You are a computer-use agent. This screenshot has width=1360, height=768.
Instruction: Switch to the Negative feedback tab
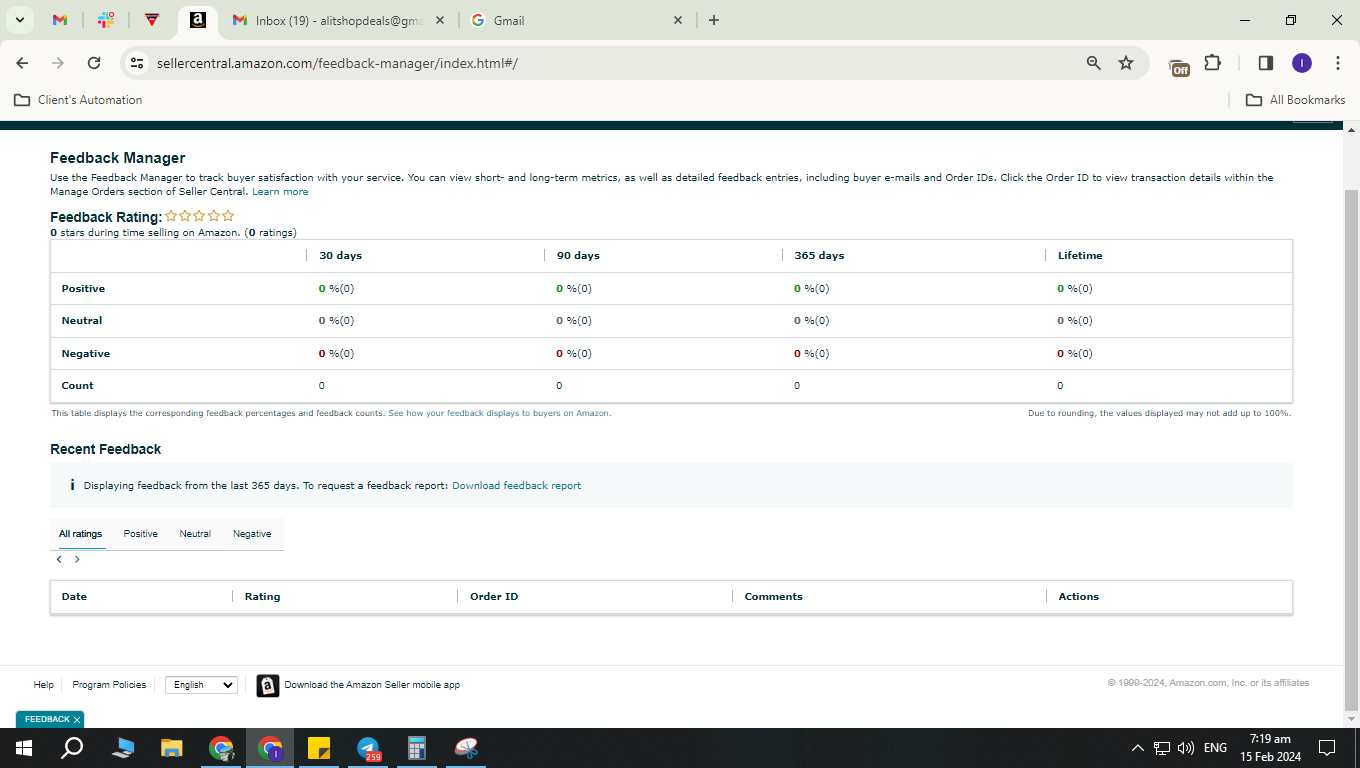(x=252, y=534)
